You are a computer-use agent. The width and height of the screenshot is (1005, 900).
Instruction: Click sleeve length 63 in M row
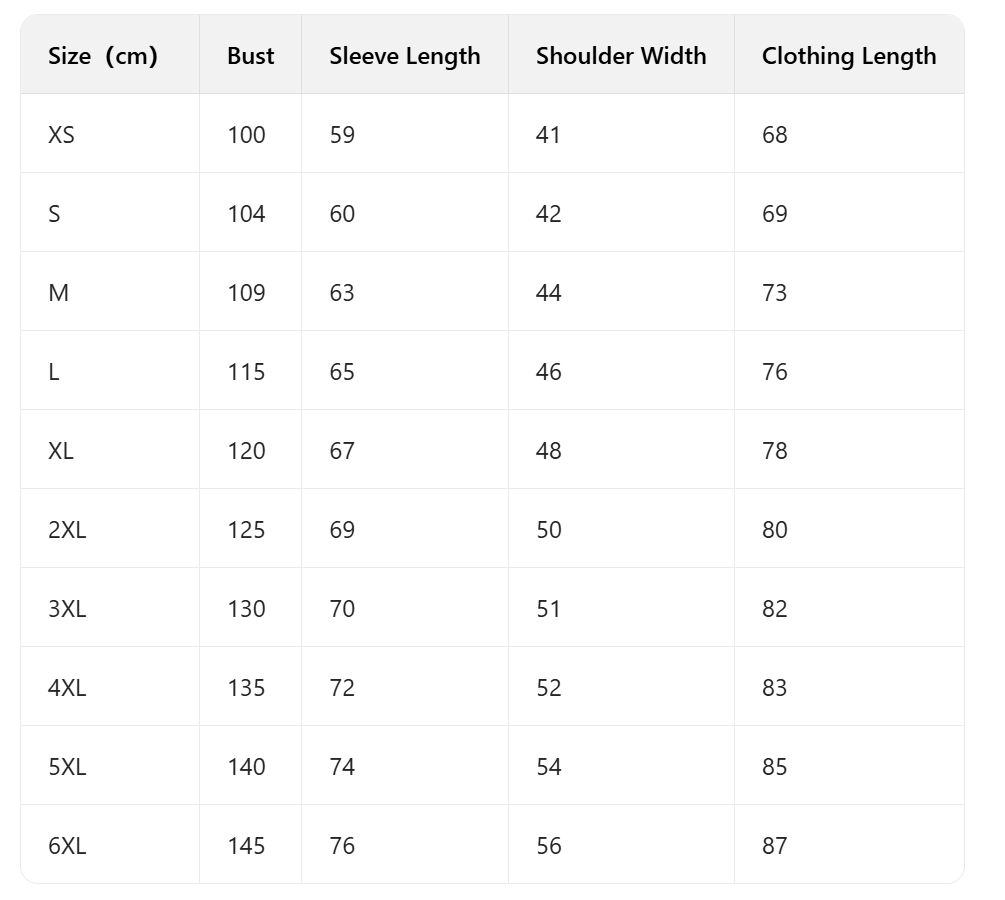(x=342, y=293)
